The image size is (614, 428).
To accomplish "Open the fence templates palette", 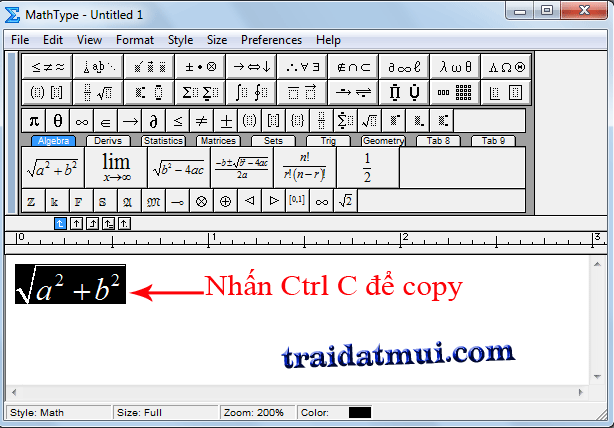I will (x=47, y=92).
